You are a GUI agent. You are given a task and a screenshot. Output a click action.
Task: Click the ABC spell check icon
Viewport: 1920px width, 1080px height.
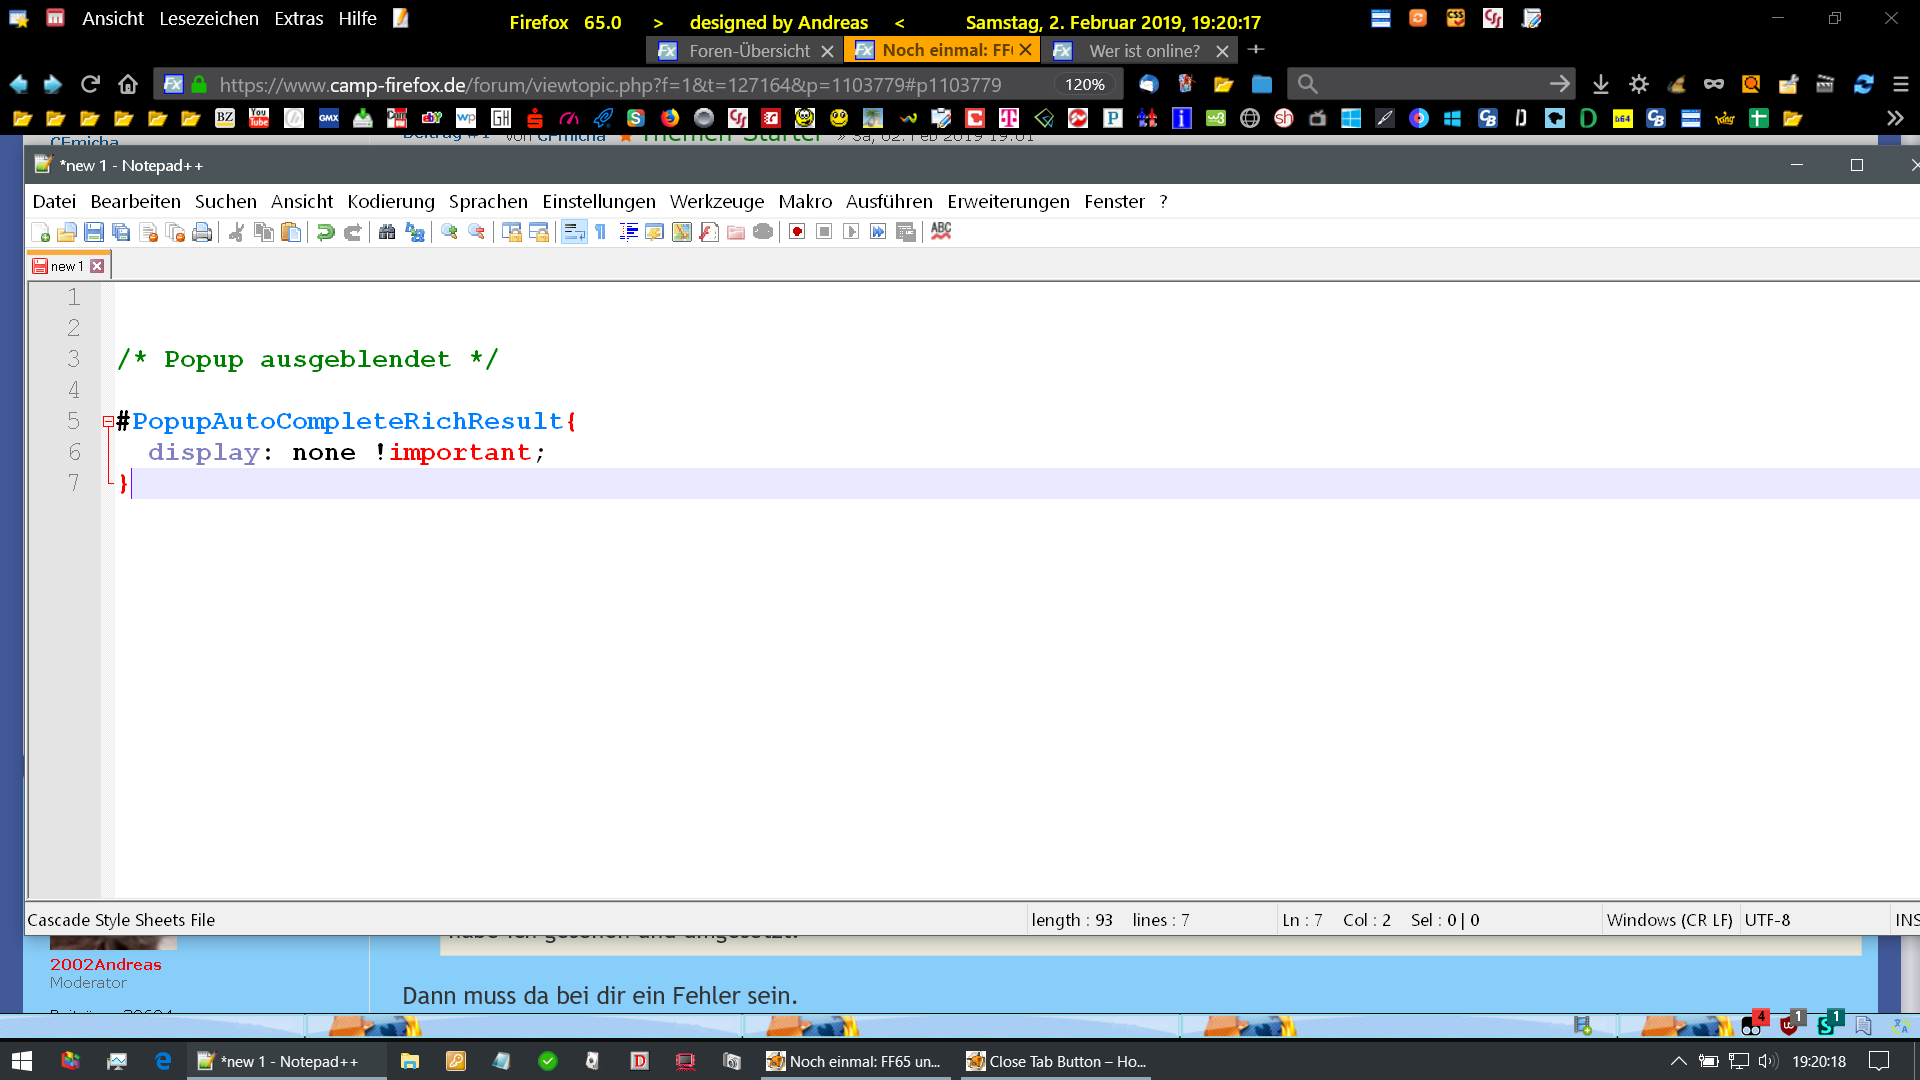pyautogui.click(x=941, y=231)
